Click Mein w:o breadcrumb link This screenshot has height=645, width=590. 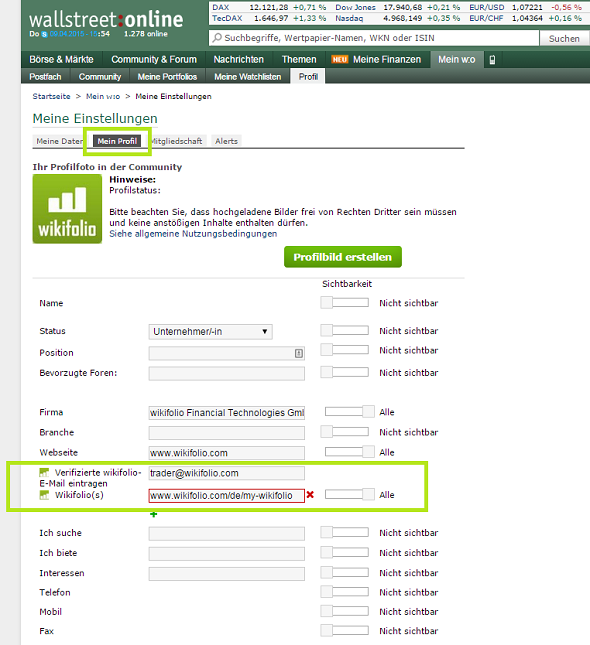click(x=103, y=96)
